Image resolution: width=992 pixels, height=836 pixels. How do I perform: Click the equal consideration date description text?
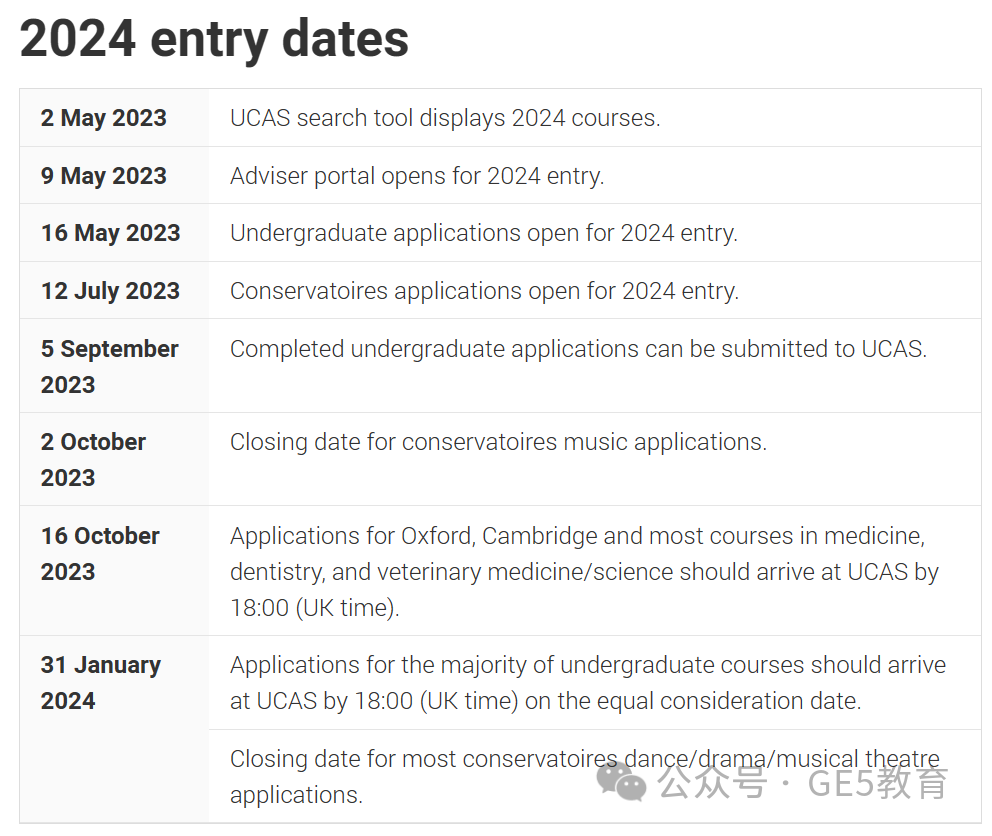(x=588, y=683)
